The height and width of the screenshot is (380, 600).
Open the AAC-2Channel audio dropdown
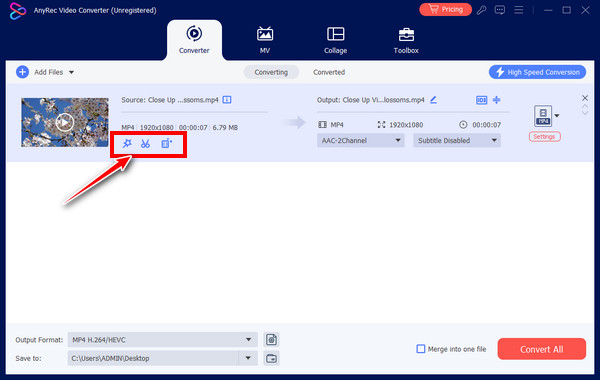[x=360, y=140]
